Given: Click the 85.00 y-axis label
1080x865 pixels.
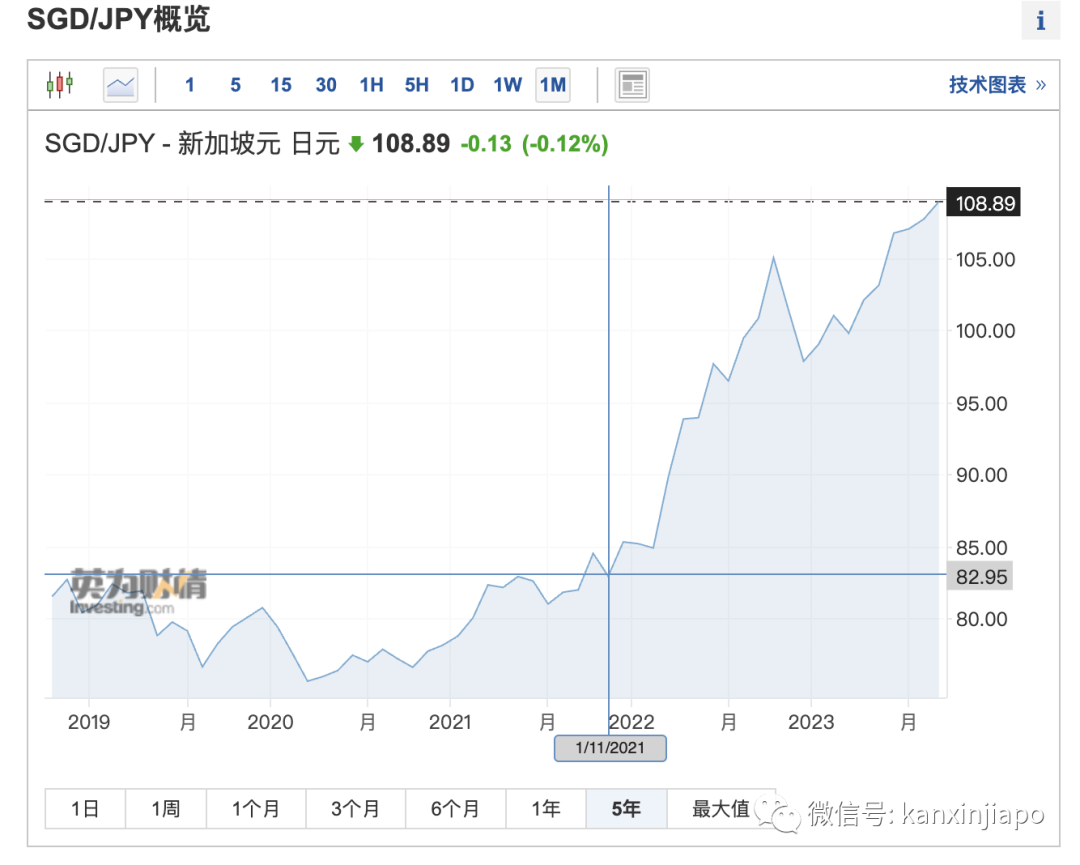Looking at the screenshot, I should tap(982, 548).
